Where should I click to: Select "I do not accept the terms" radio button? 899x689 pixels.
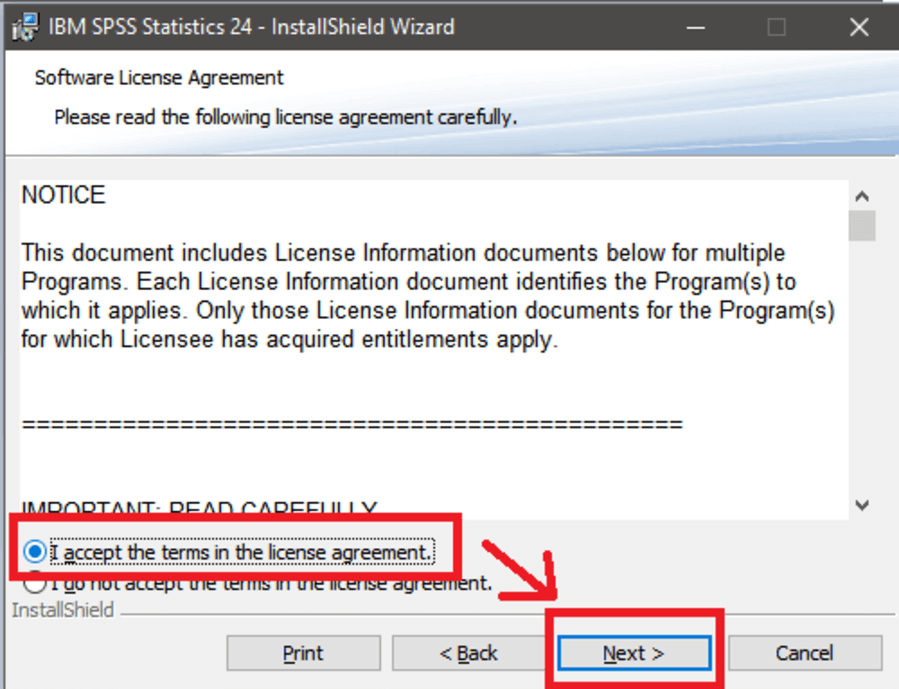click(x=35, y=583)
